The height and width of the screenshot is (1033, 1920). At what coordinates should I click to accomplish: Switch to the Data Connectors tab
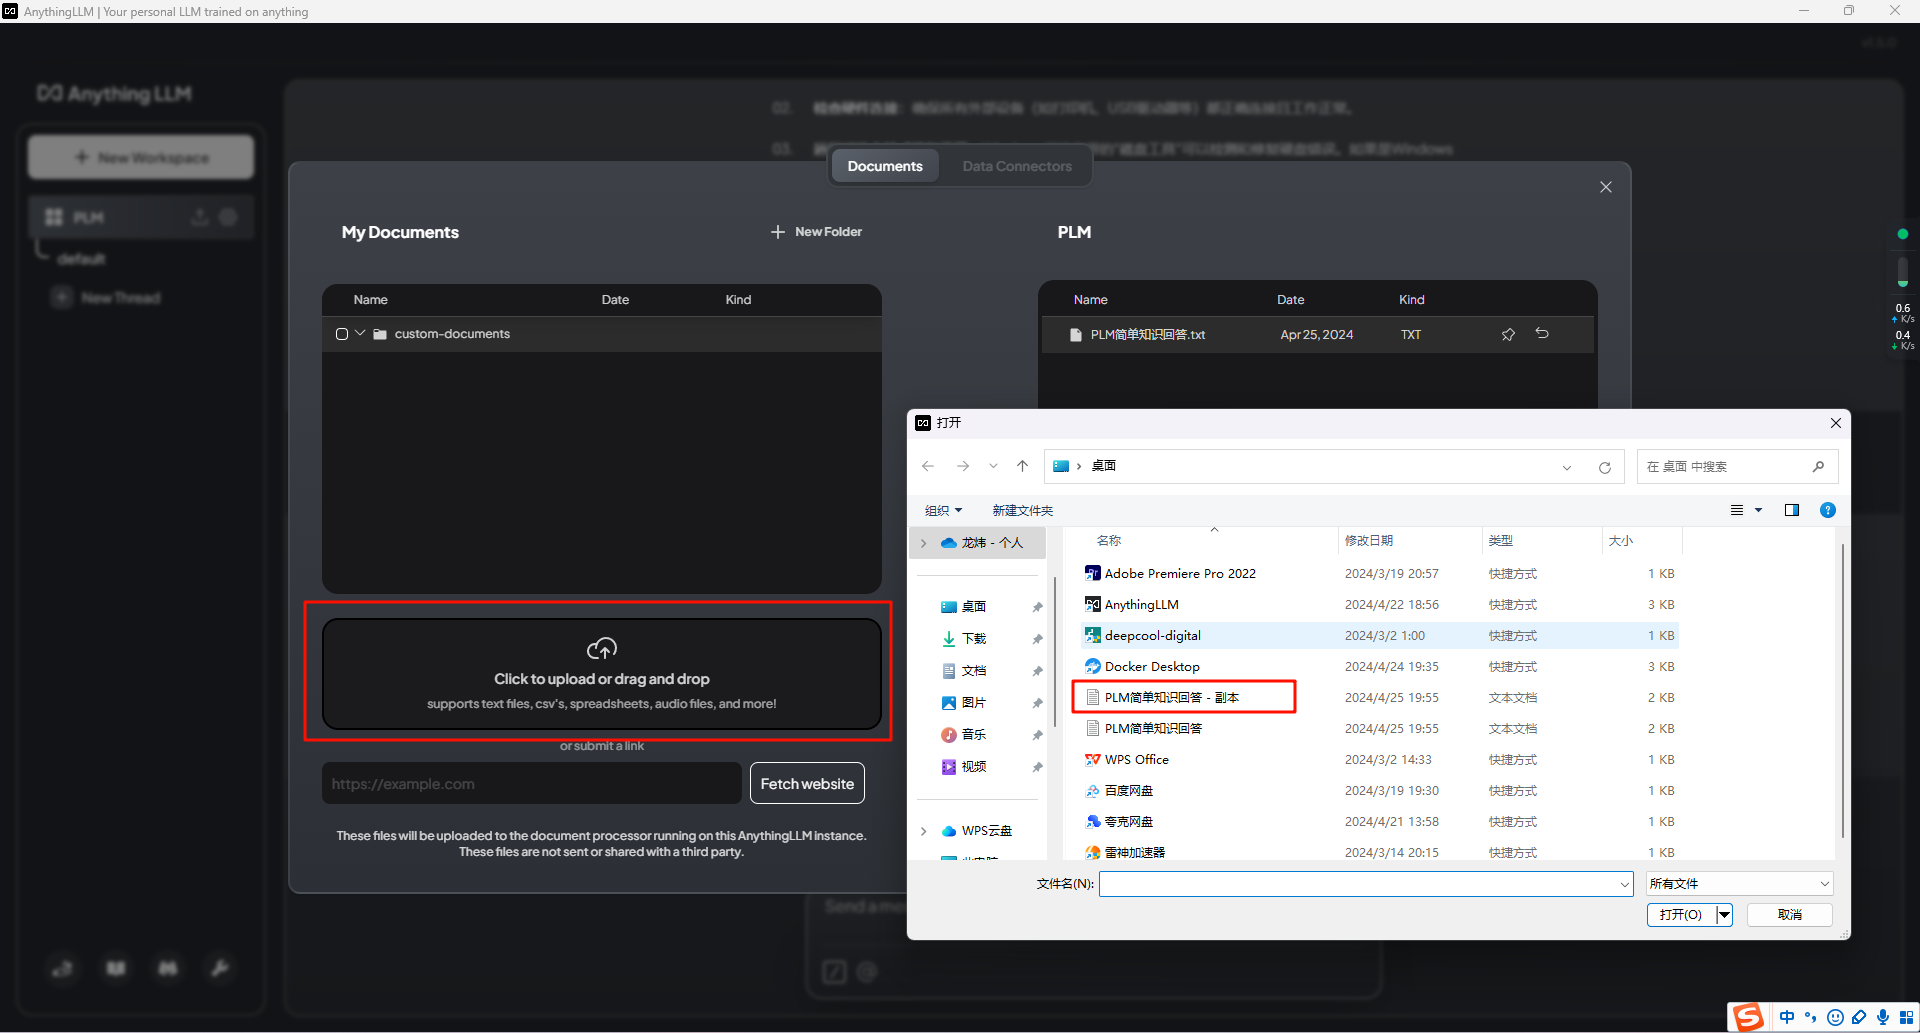1017,166
